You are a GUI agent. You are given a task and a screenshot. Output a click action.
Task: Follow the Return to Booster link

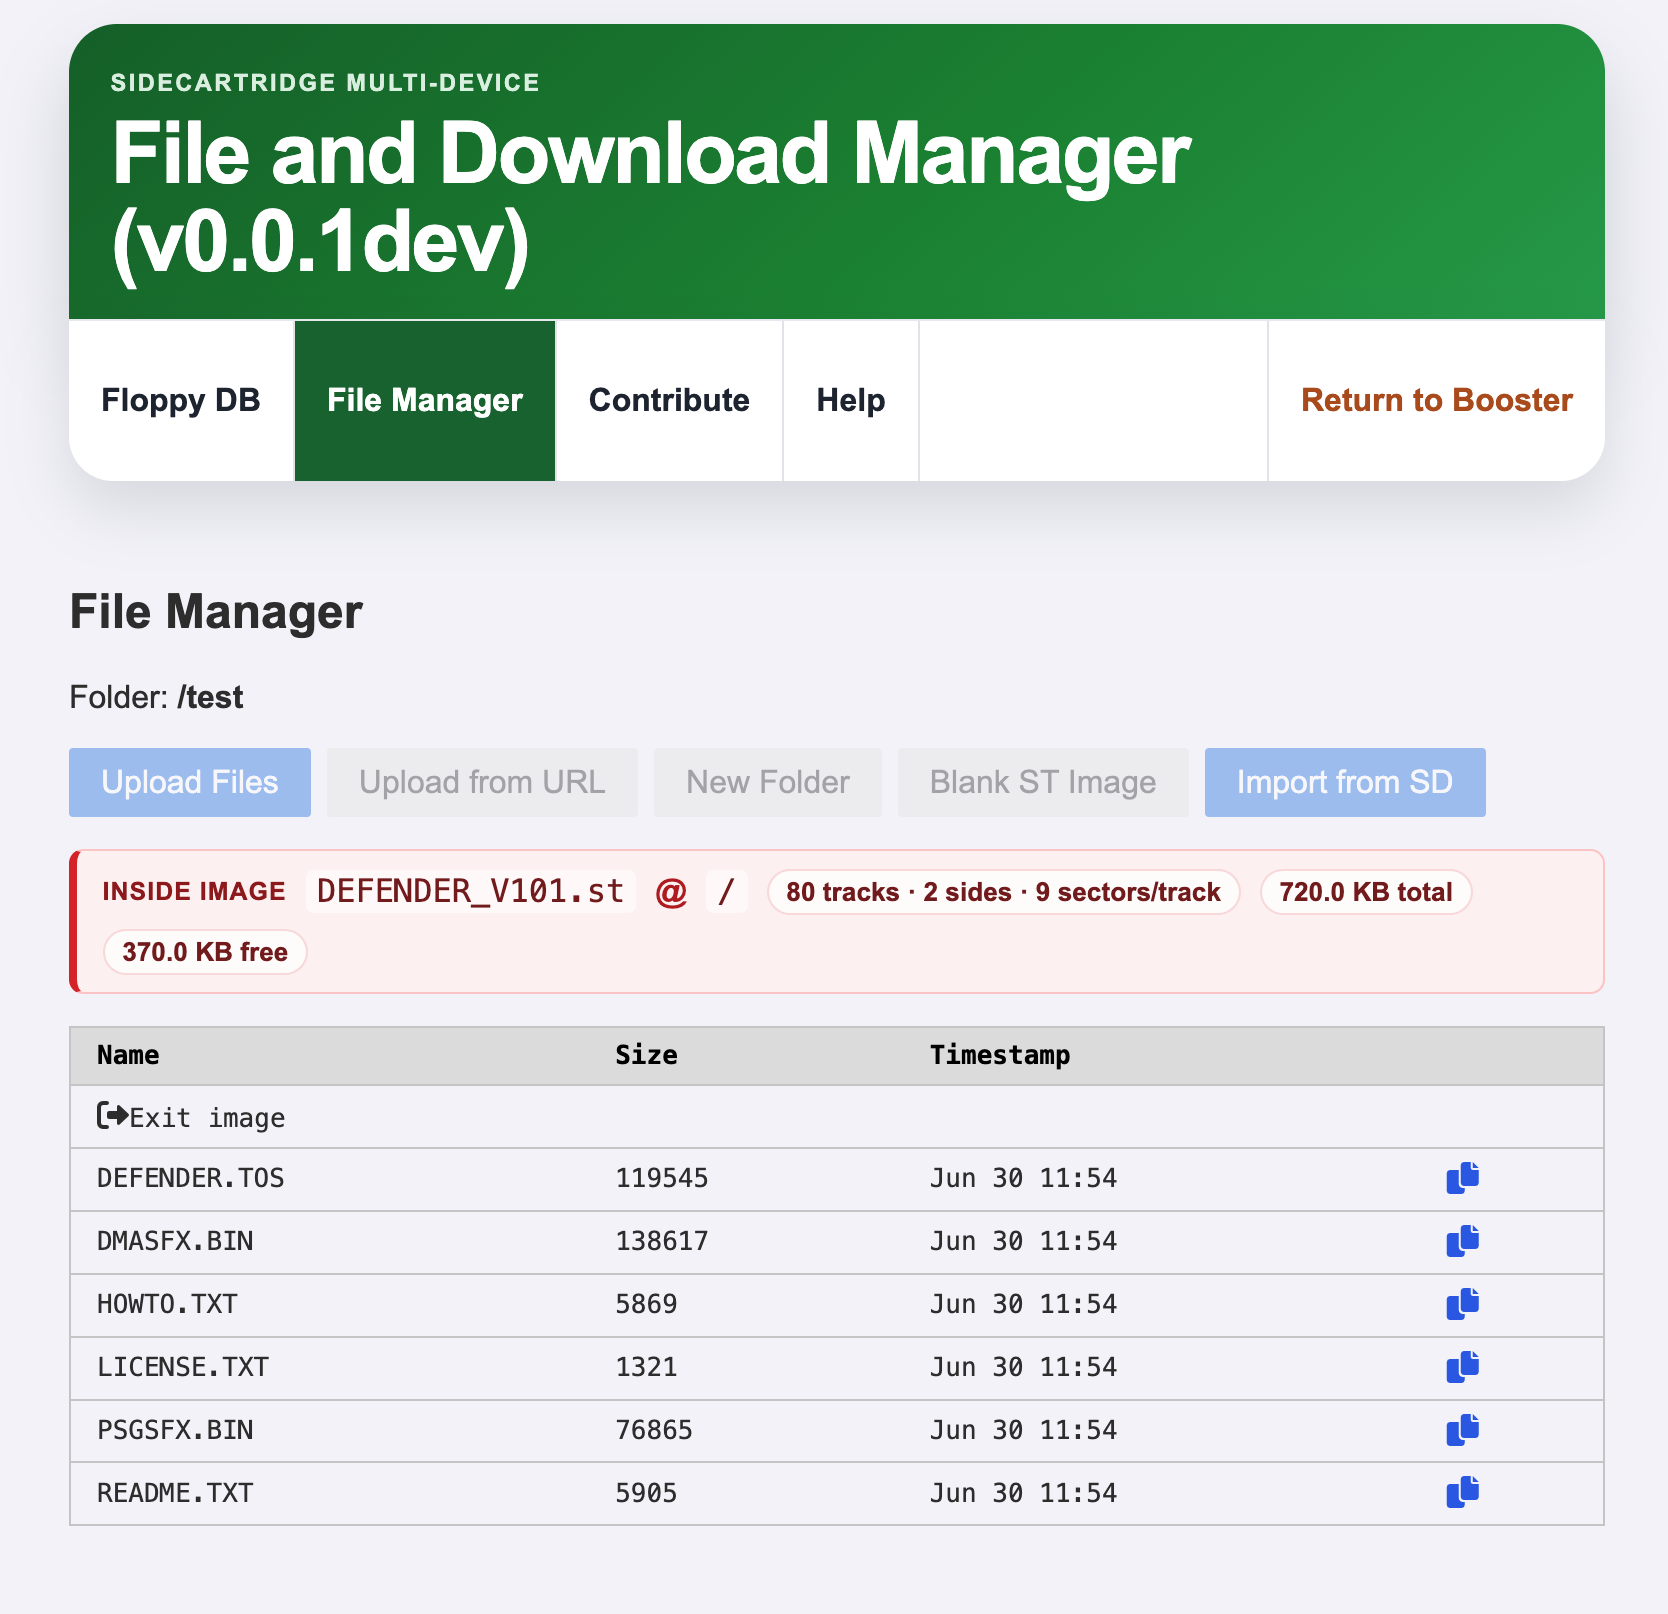[x=1436, y=400]
